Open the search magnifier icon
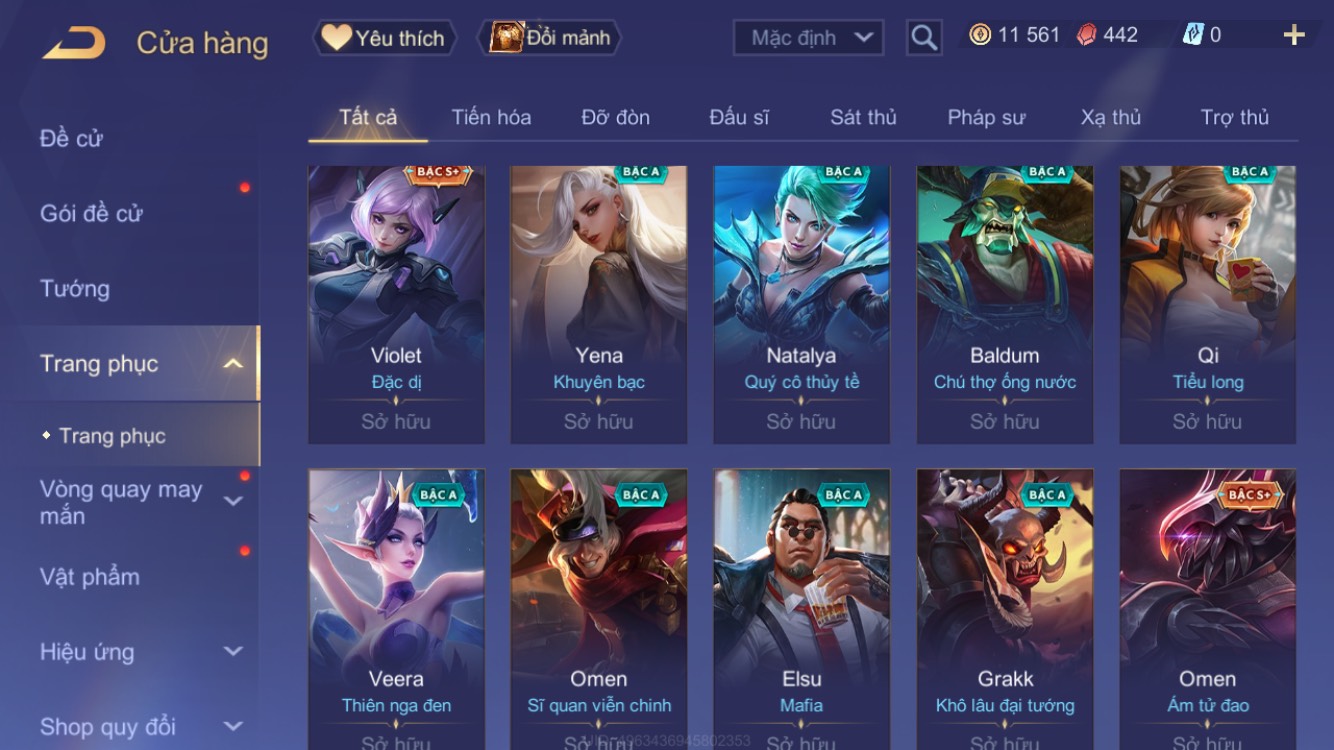 (x=924, y=38)
